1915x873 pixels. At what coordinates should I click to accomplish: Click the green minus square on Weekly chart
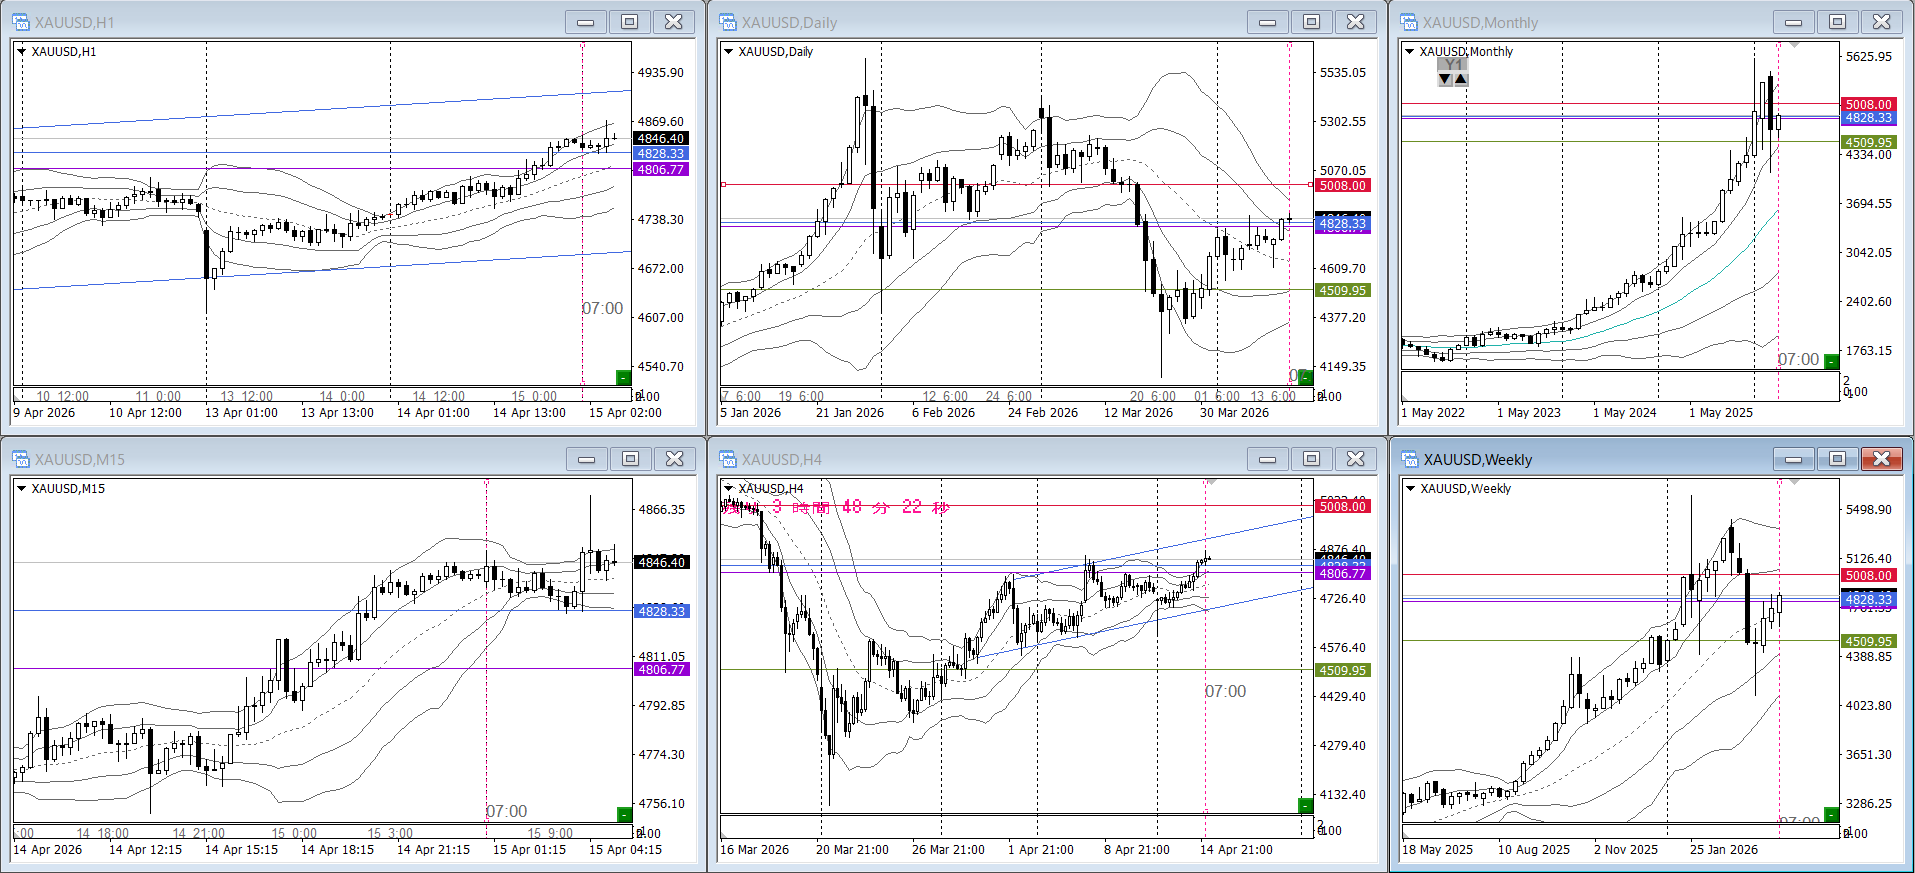pyautogui.click(x=1832, y=814)
